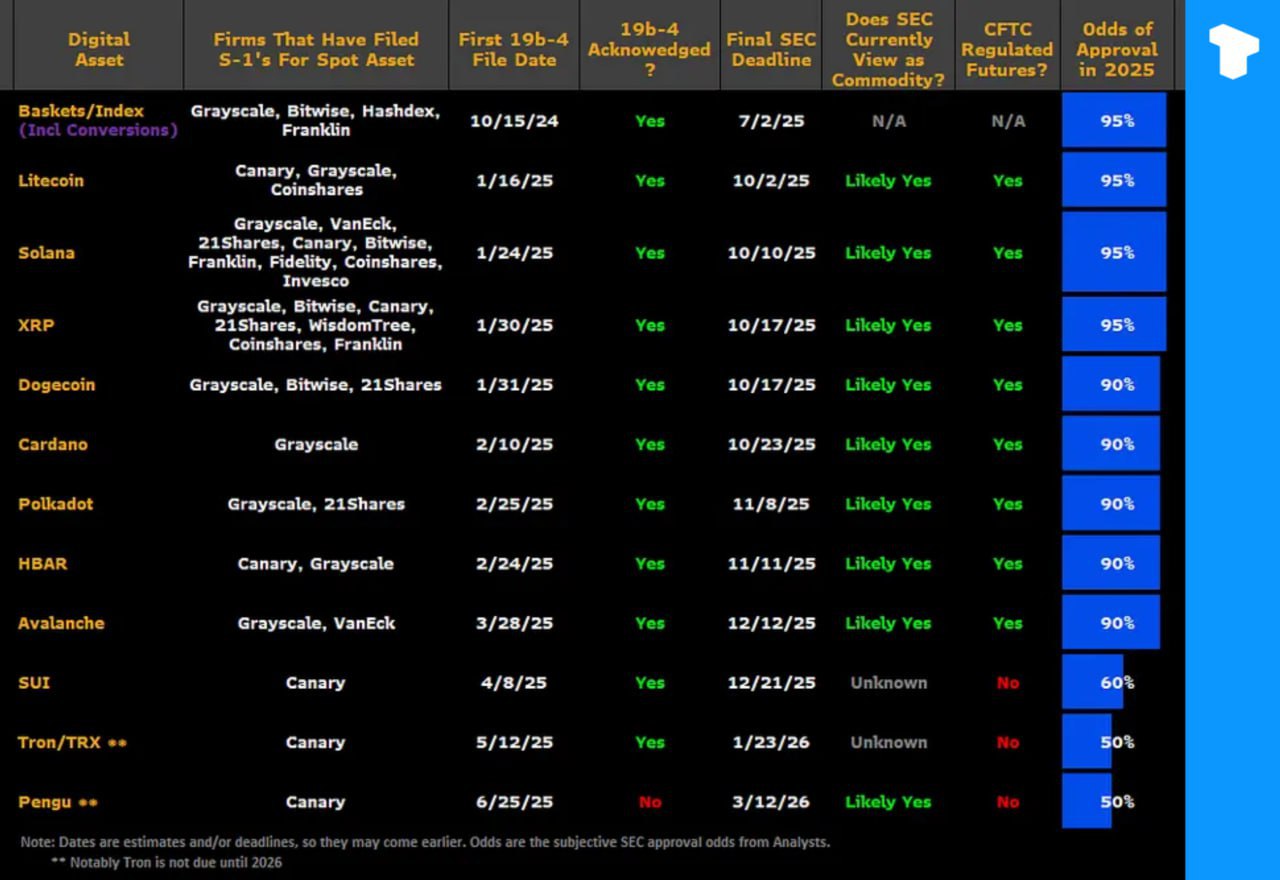Screen dimensions: 1280x880
Task: Select the "Cardano" asset name
Action: [x=53, y=444]
